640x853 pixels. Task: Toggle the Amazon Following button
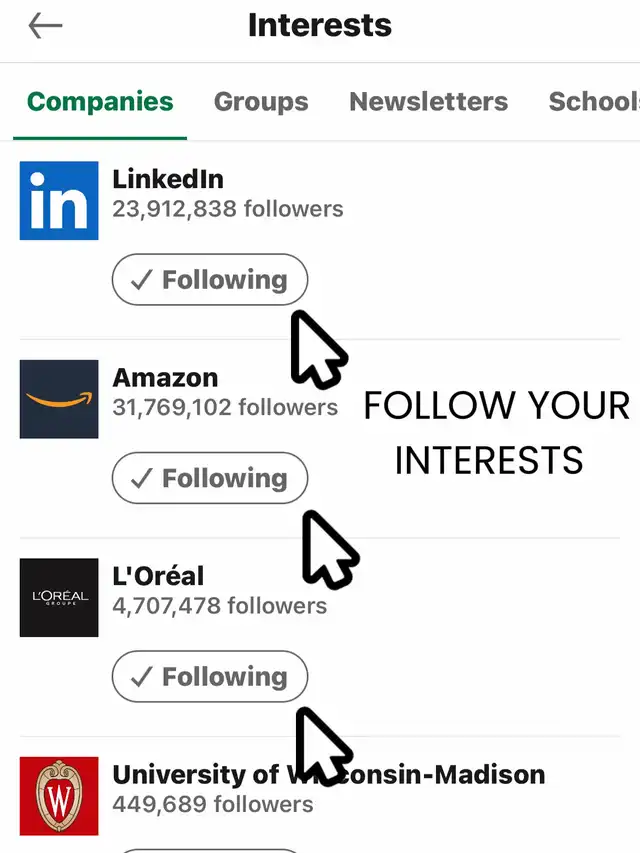(209, 478)
